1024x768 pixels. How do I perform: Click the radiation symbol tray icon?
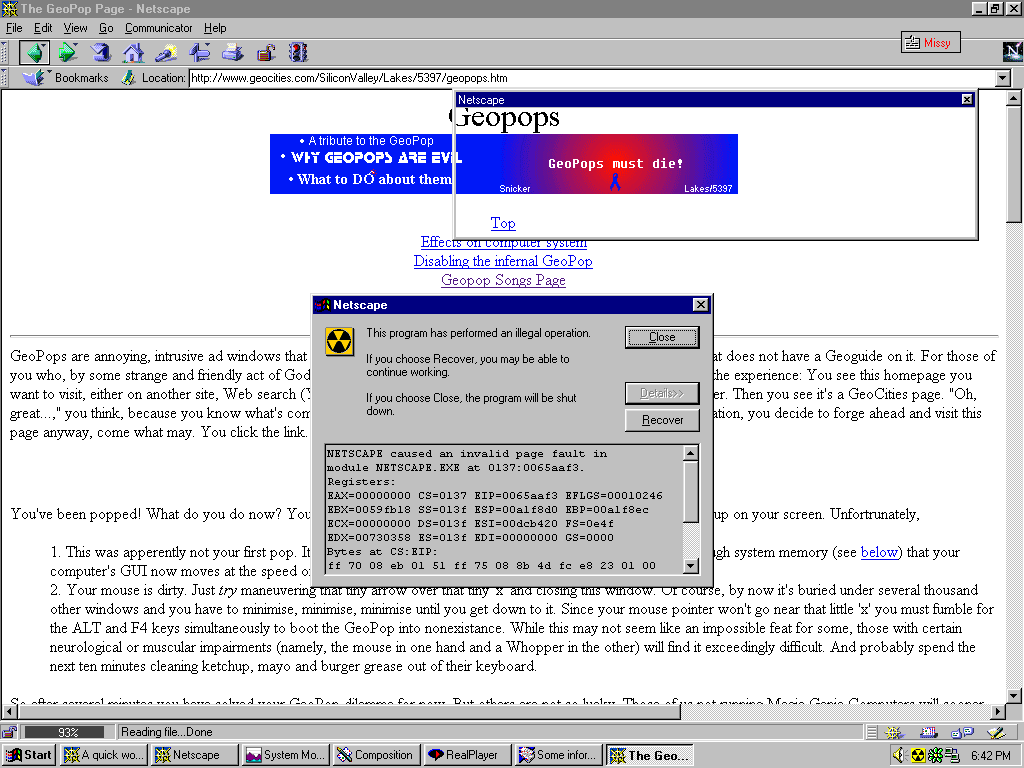pos(918,756)
